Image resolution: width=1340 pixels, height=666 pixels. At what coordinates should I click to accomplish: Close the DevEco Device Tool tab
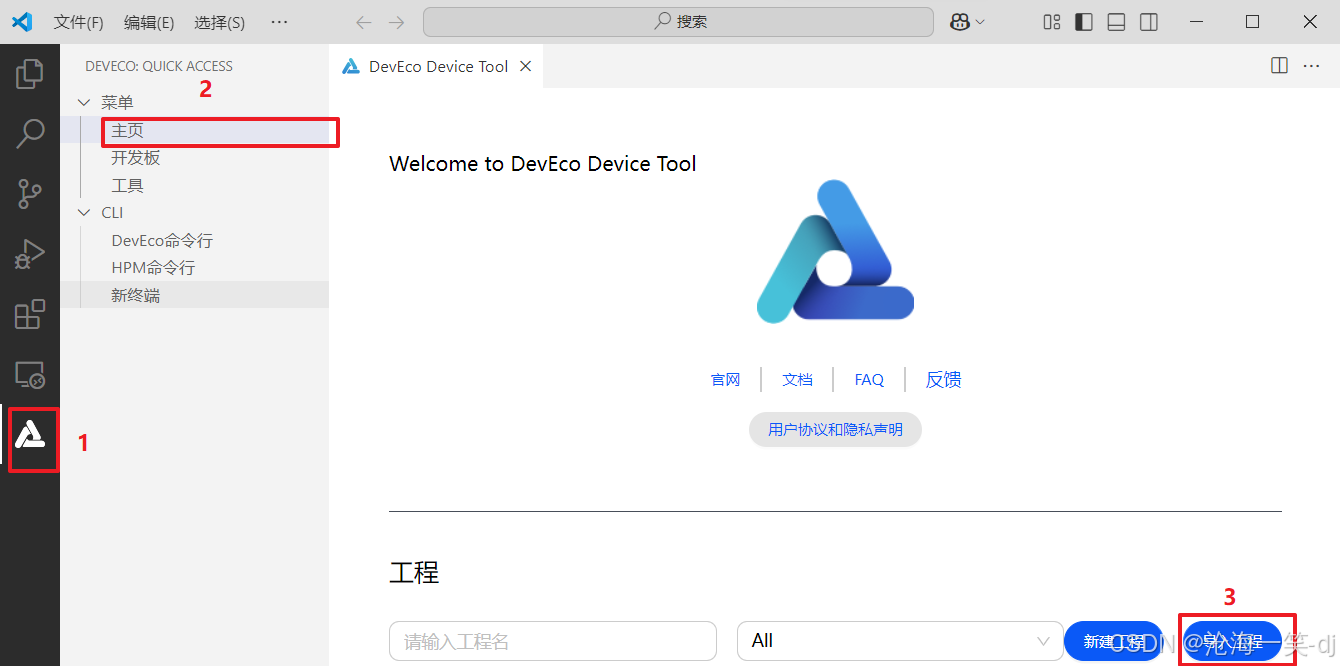(525, 66)
